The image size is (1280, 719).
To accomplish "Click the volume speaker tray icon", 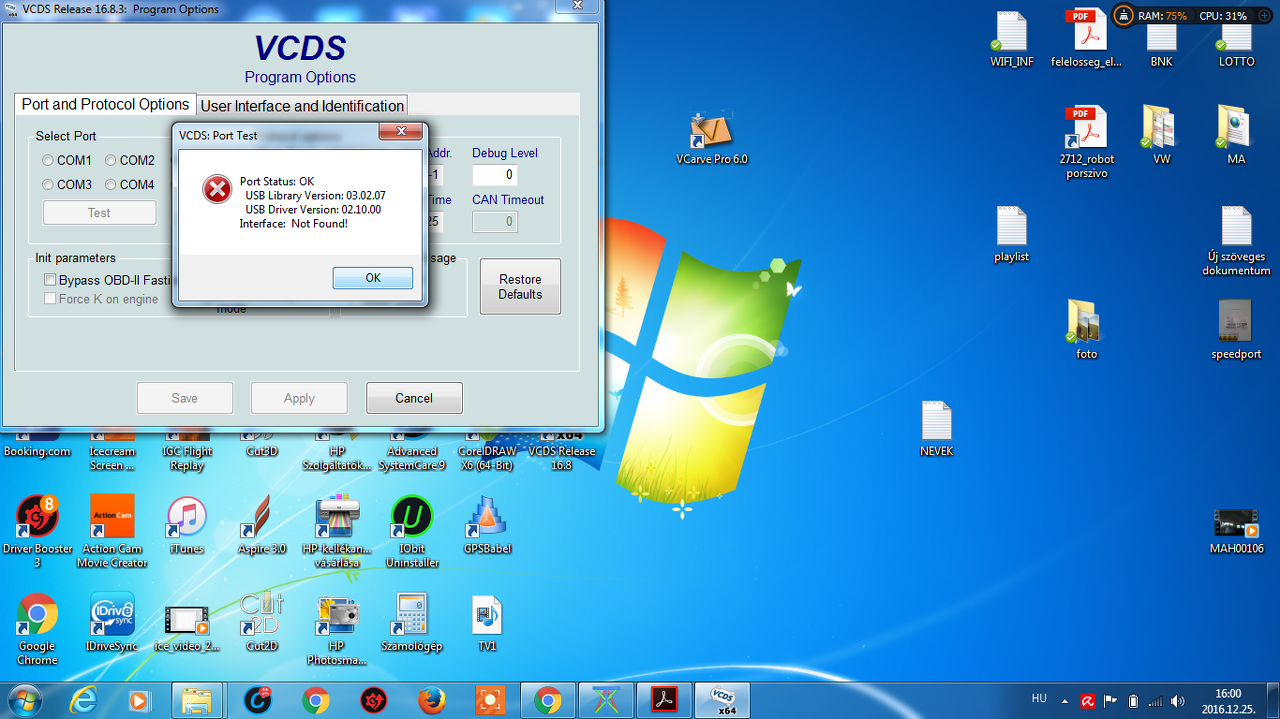I will [1177, 701].
